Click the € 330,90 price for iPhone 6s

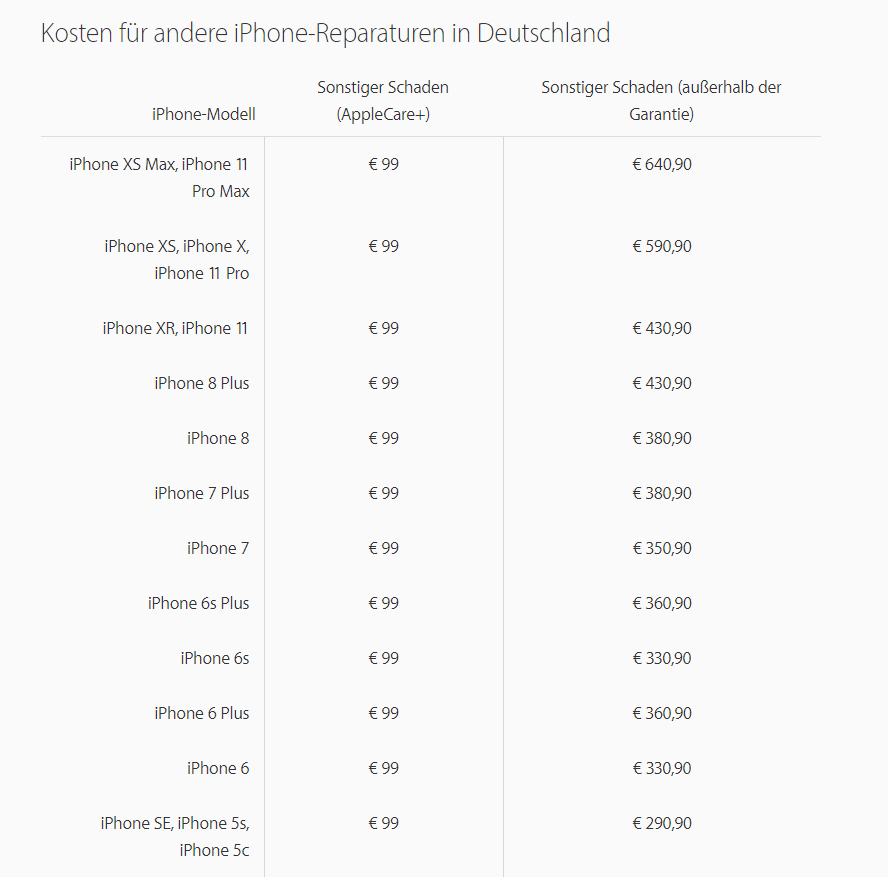point(661,658)
